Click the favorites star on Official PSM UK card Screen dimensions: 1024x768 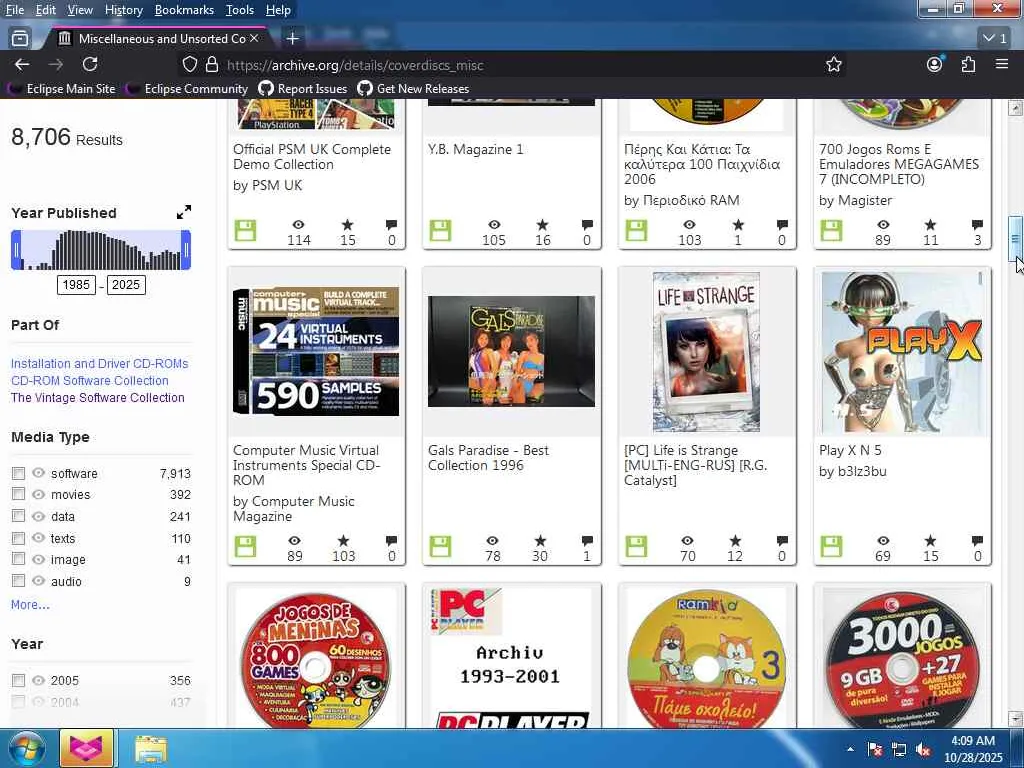[x=347, y=225]
